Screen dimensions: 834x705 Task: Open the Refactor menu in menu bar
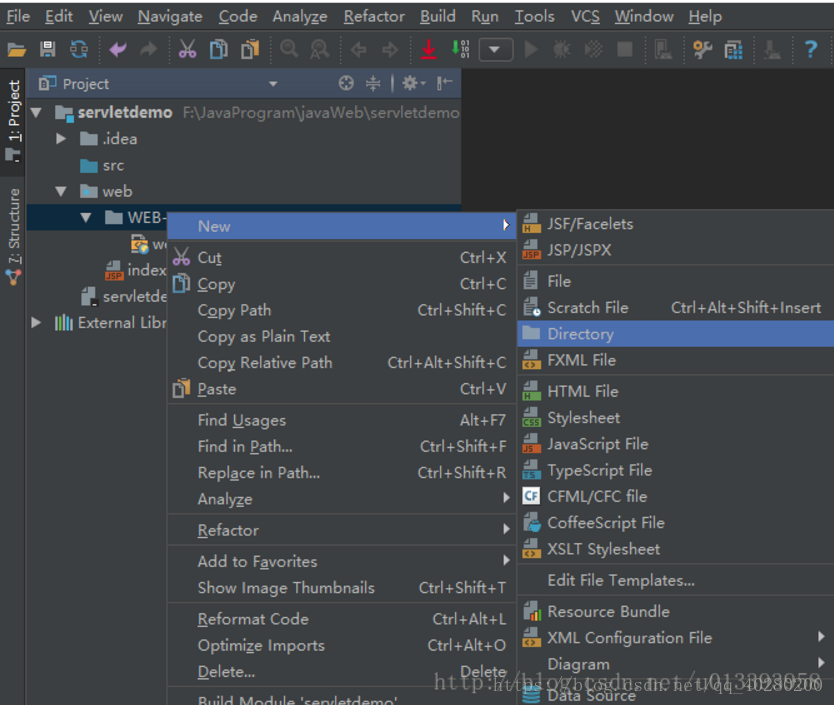[374, 16]
